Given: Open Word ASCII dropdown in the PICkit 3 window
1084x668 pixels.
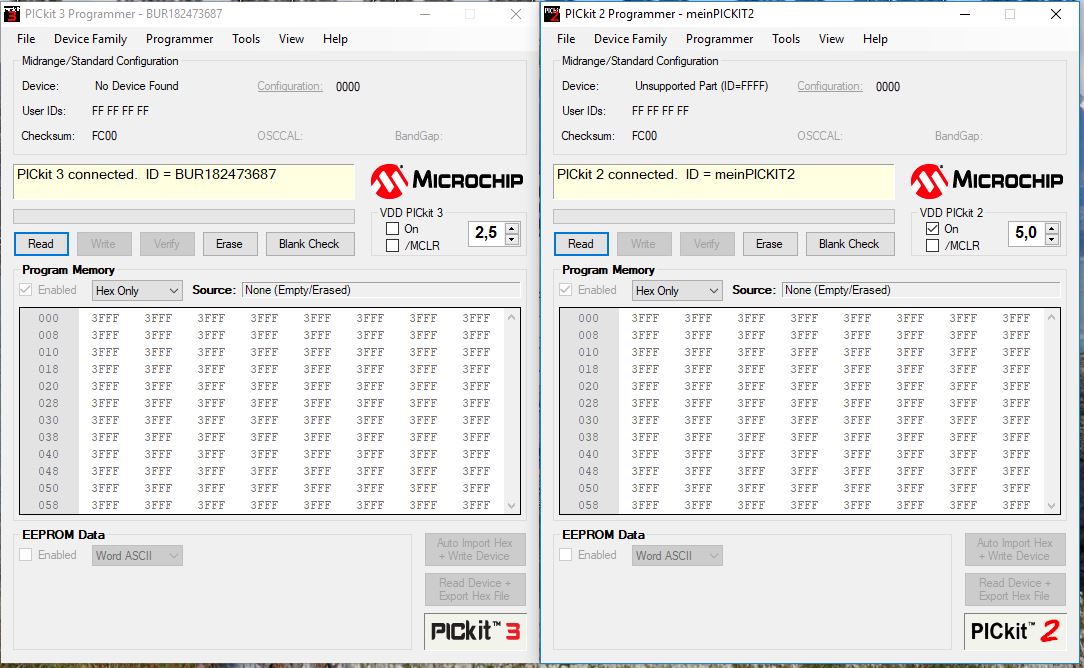Looking at the screenshot, I should 137,555.
